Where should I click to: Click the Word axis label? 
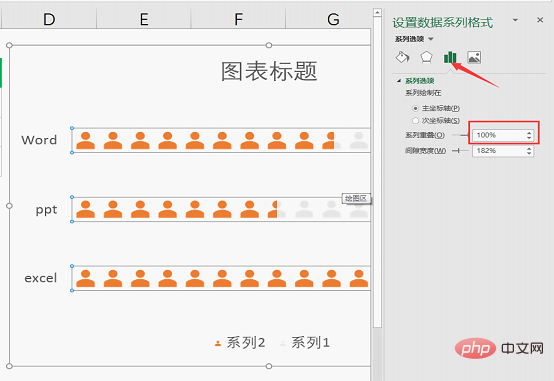coord(39,140)
